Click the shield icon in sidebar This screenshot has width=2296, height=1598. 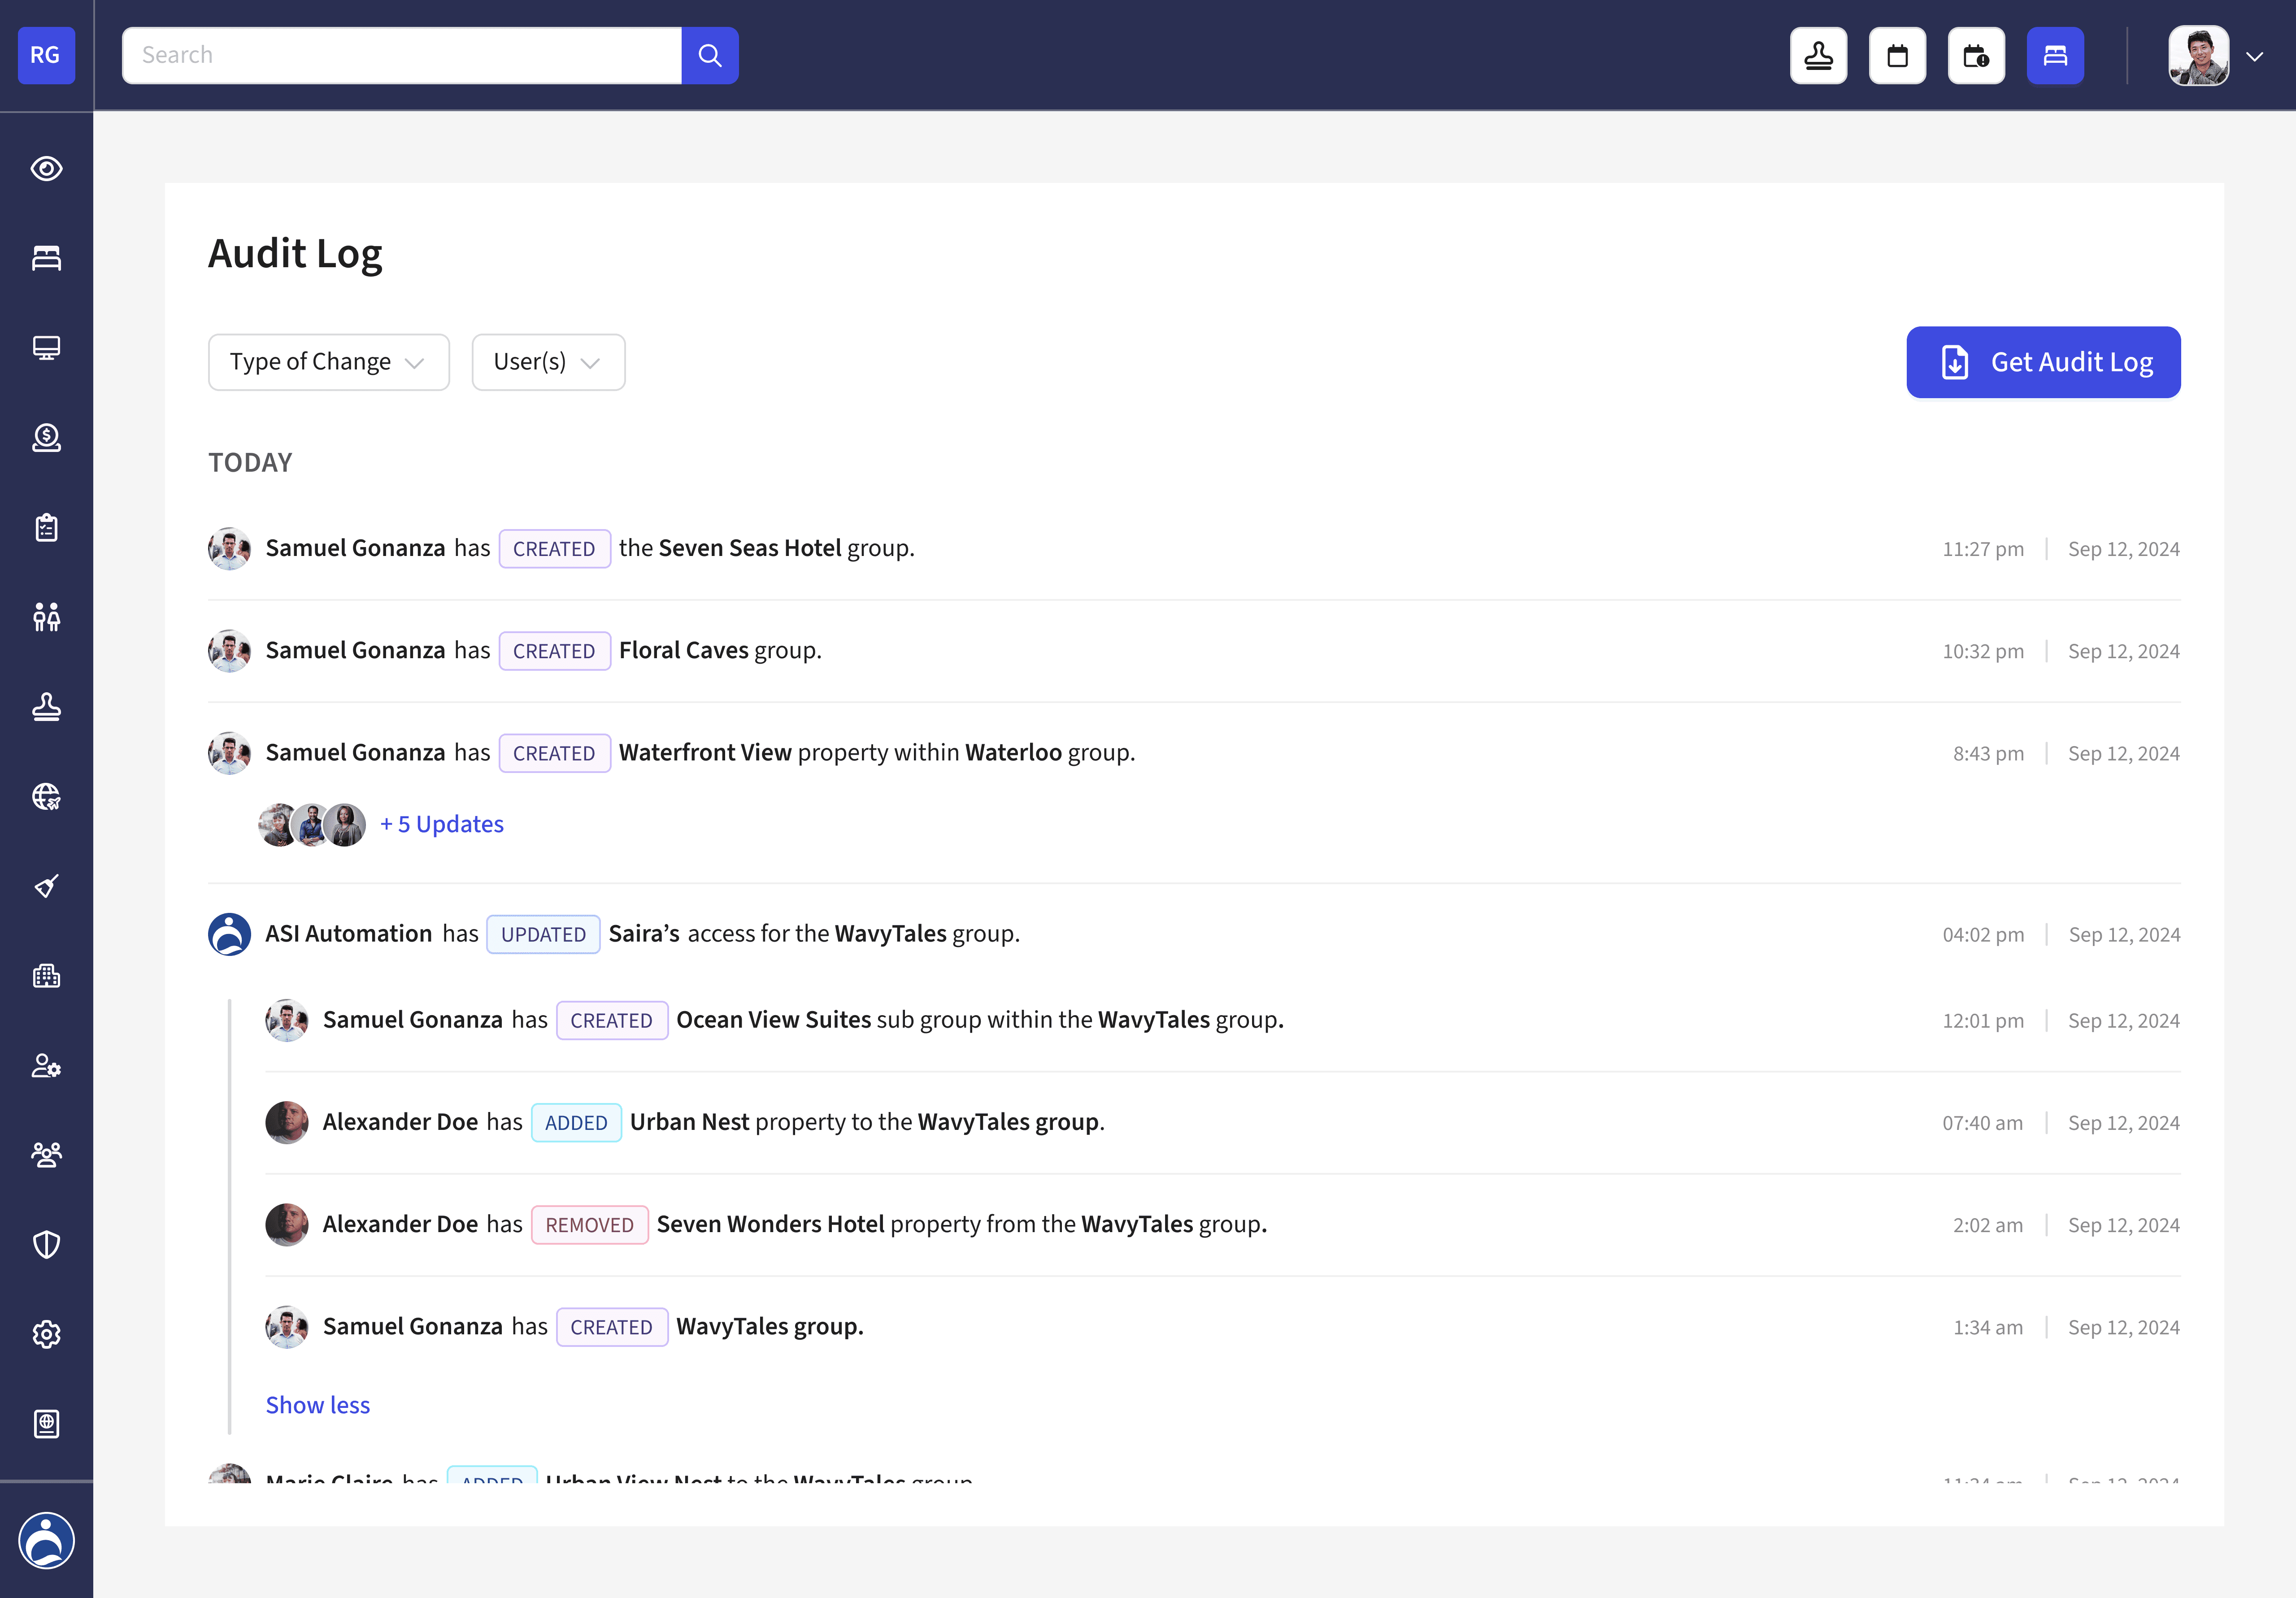pyautogui.click(x=46, y=1244)
